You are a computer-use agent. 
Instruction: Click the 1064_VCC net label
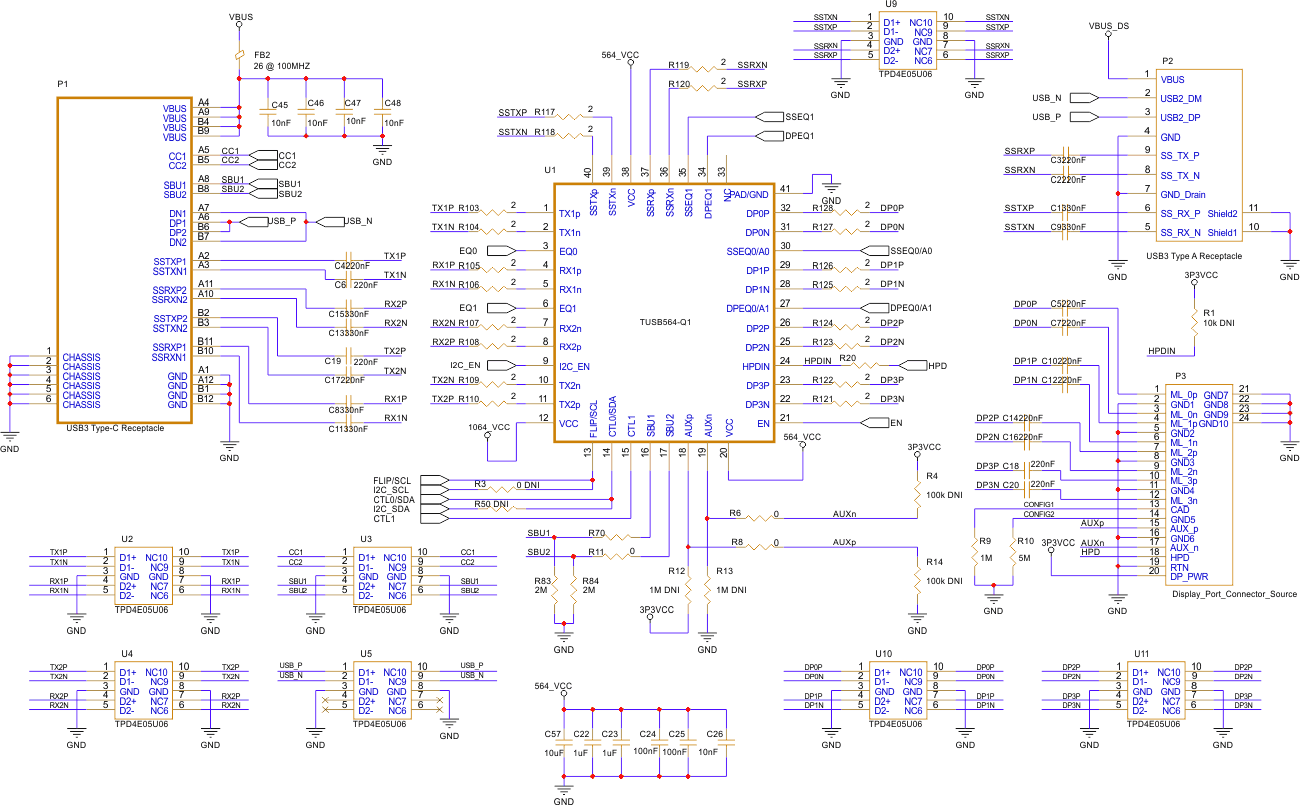[x=489, y=427]
